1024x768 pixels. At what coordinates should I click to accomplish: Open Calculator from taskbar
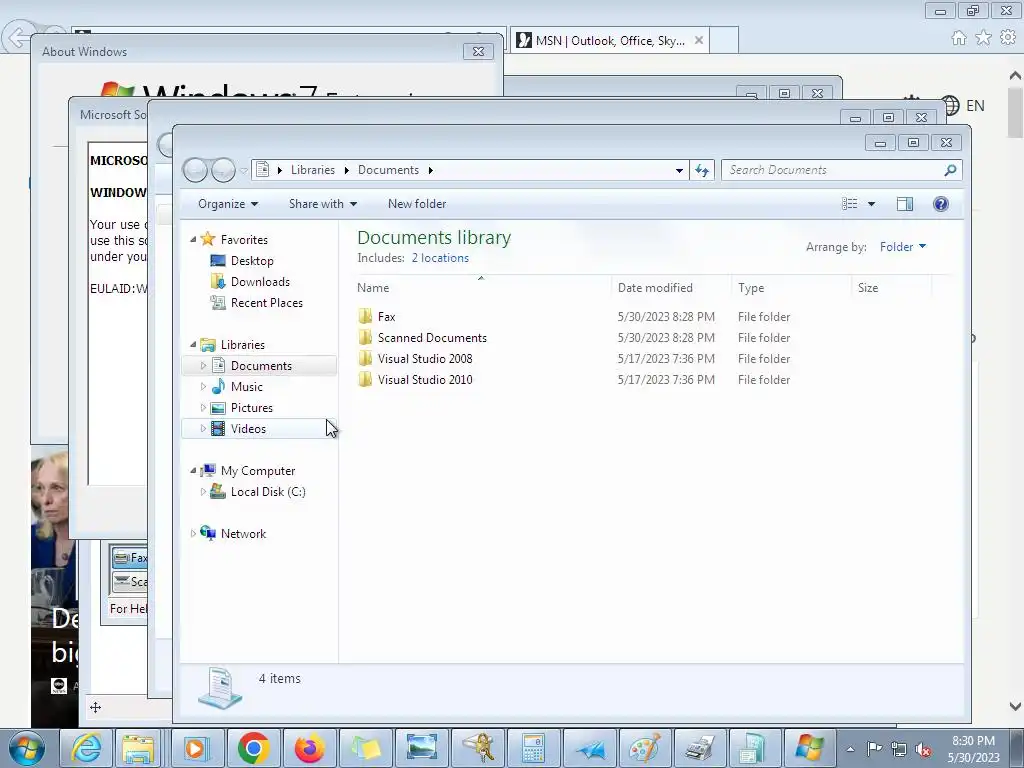534,748
